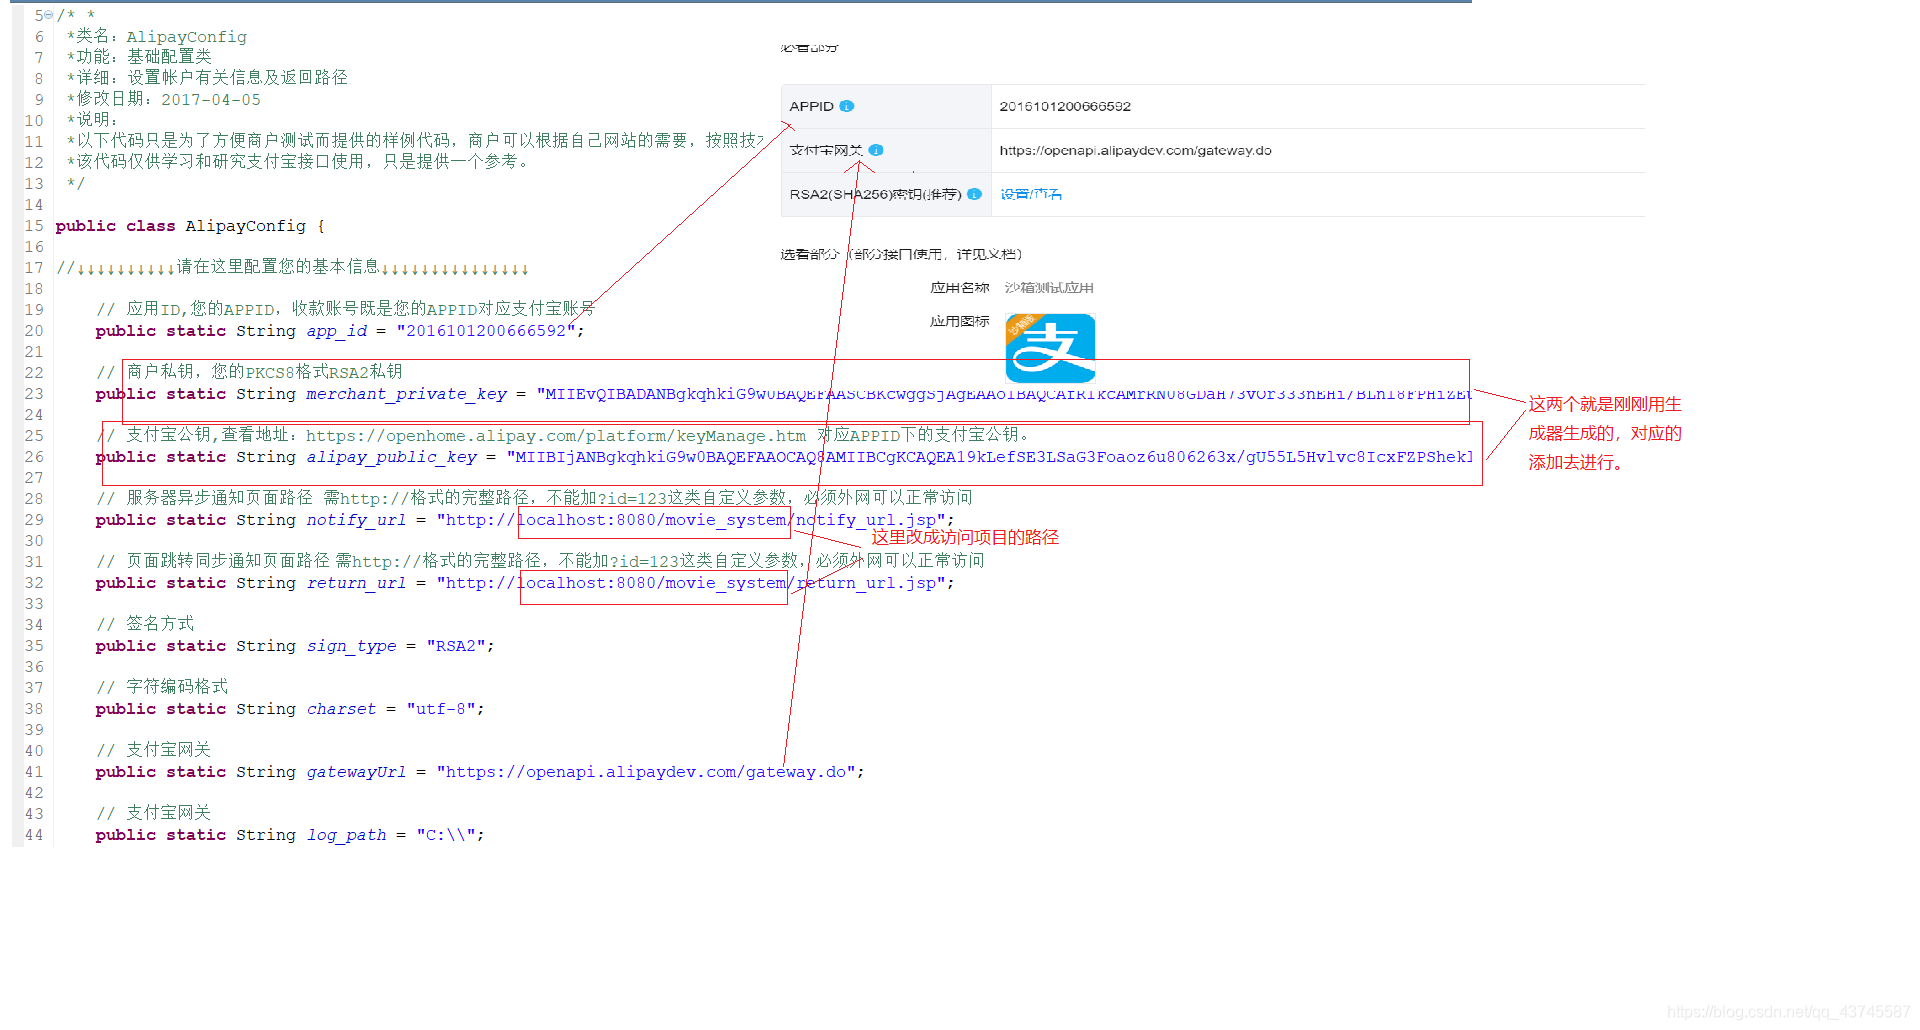The image size is (1920, 1030).
Task: Click the Alipay sandbox app icon image
Action: point(1050,348)
